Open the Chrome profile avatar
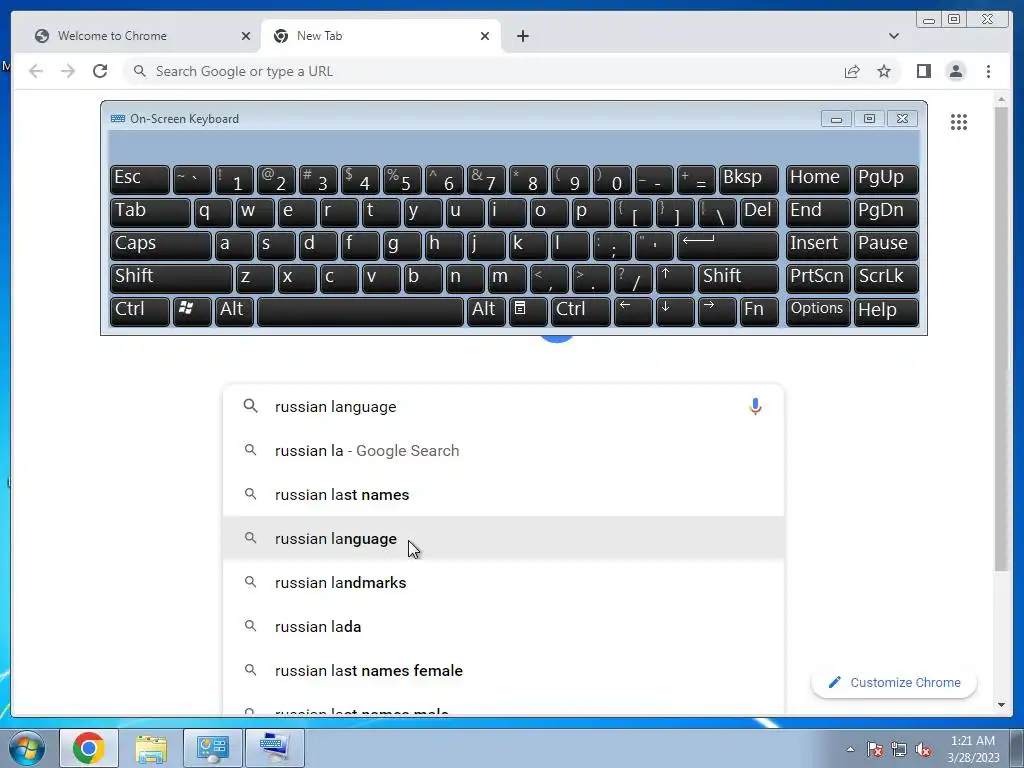The height and width of the screenshot is (768, 1024). (955, 71)
